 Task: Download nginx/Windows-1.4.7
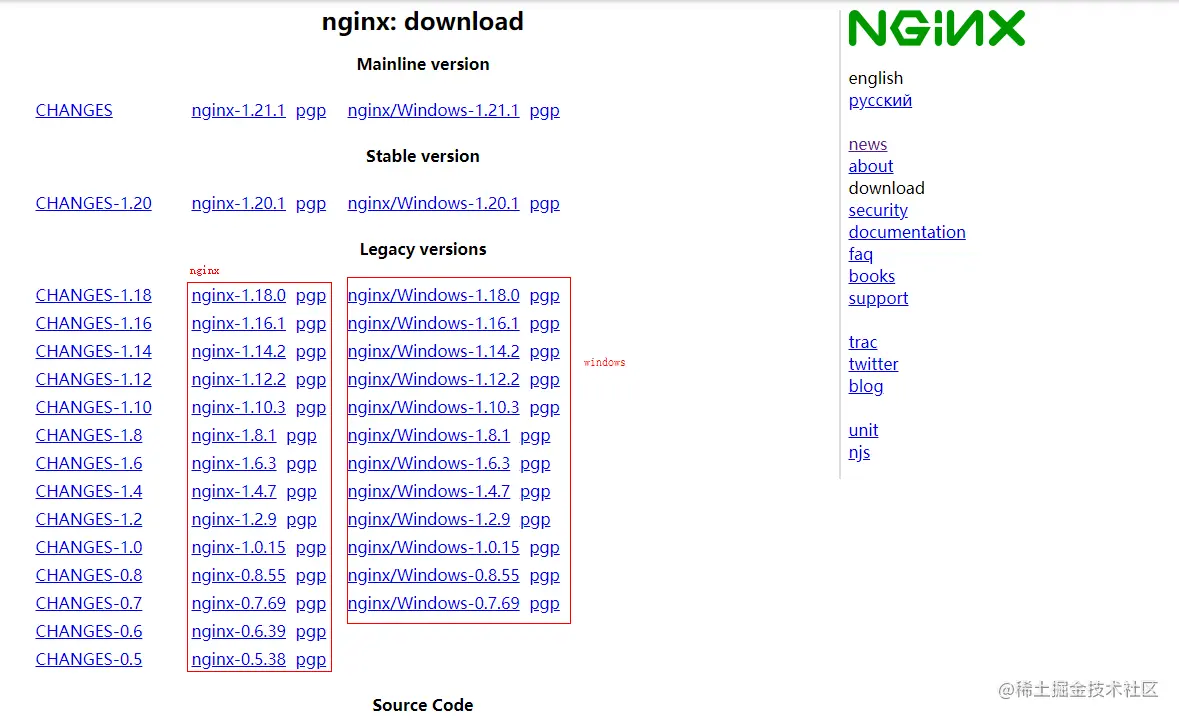(x=429, y=492)
